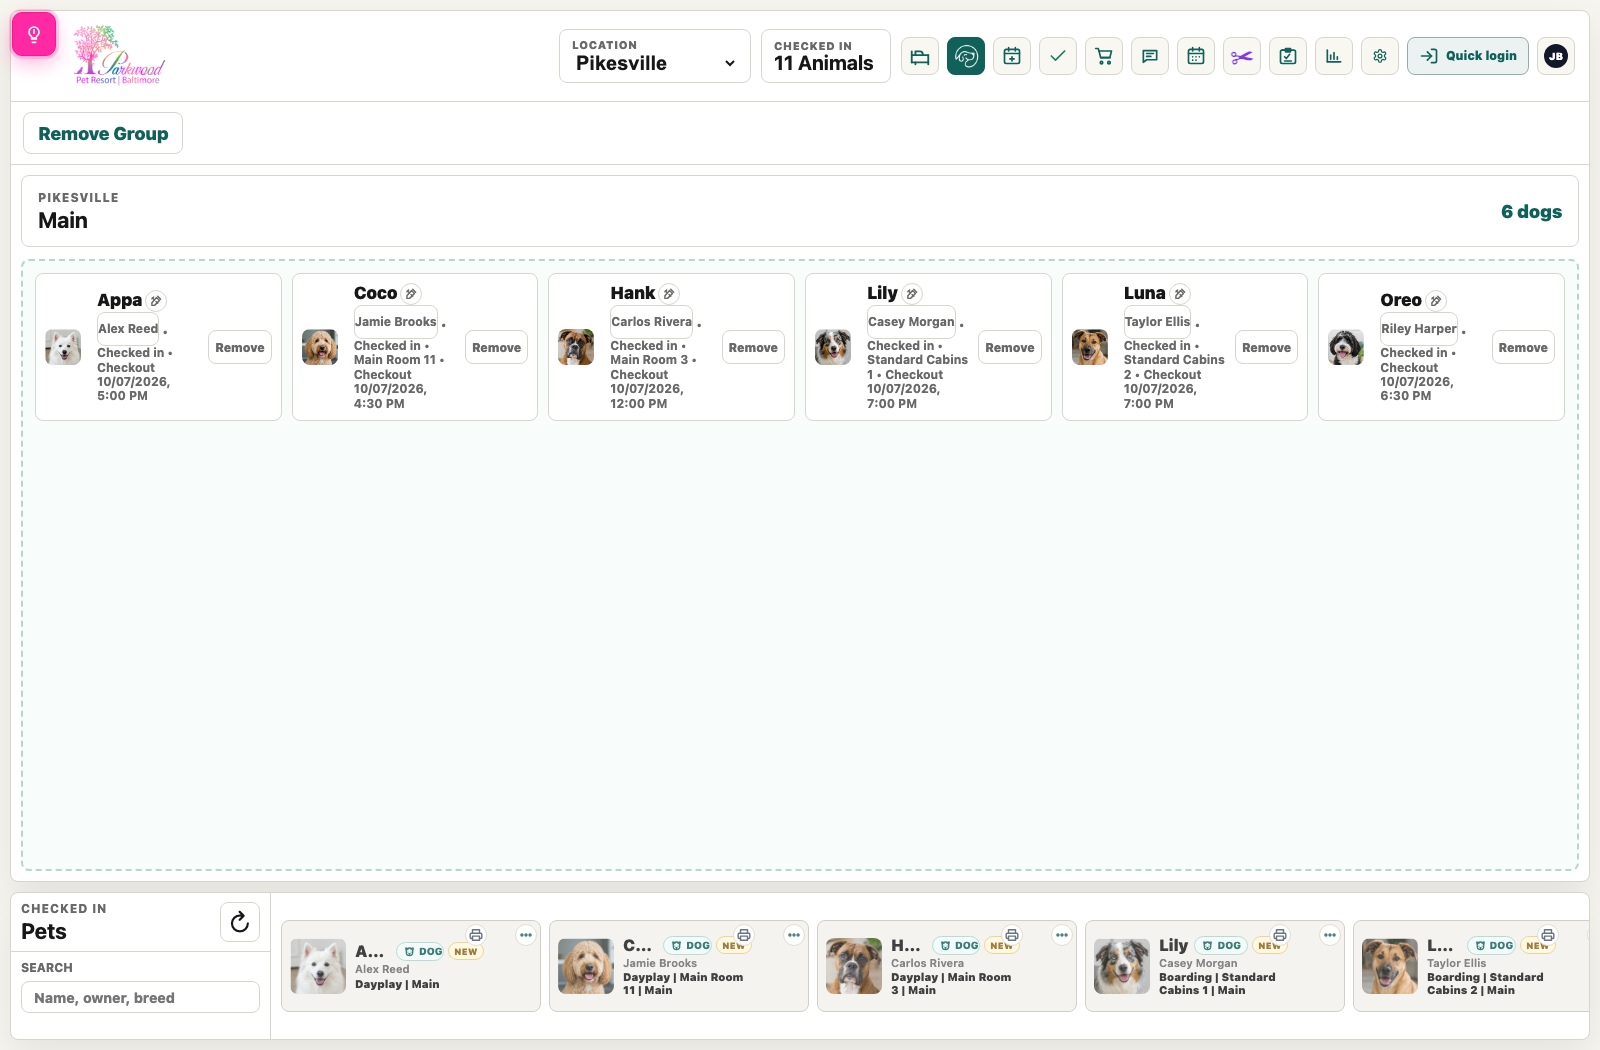Click the edit pencil icon next to Lily
Screen dimensions: 1600x1050
click(x=912, y=294)
